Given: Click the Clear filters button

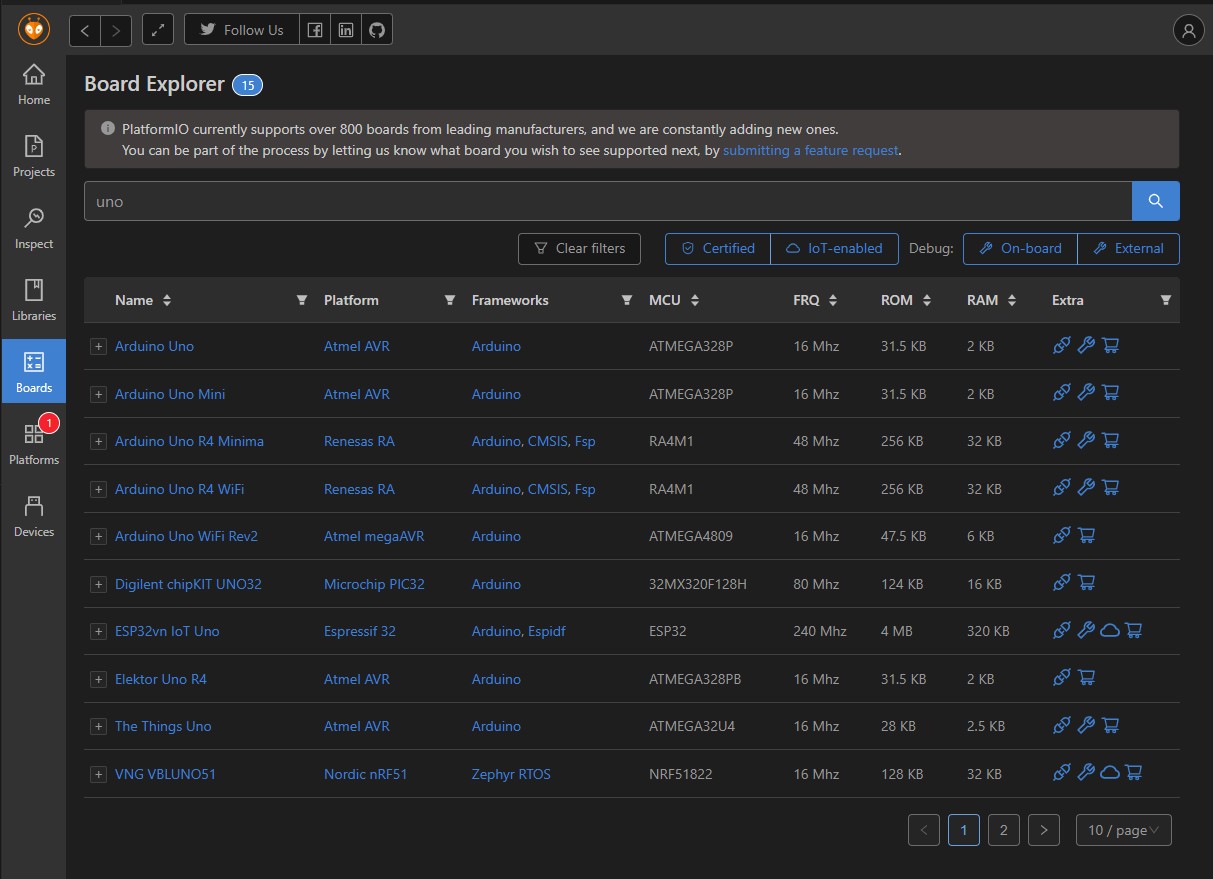Looking at the screenshot, I should [x=579, y=249].
